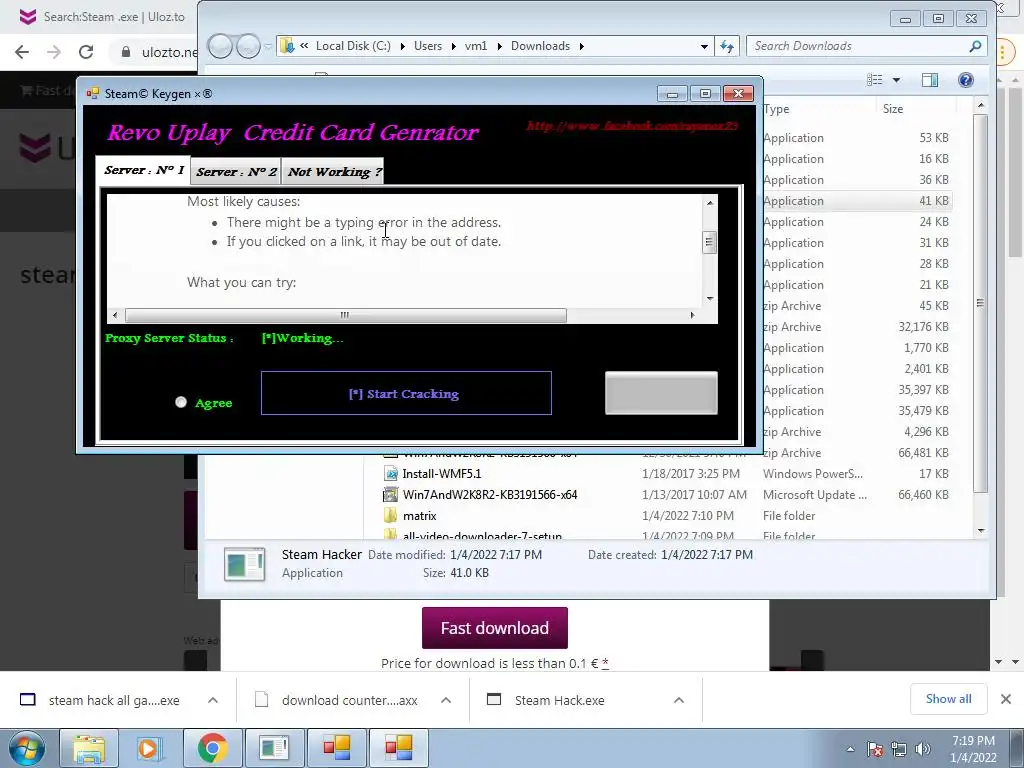Click Explorer's Back navigation button
Image resolution: width=1024 pixels, height=768 pixels.
pos(220,46)
